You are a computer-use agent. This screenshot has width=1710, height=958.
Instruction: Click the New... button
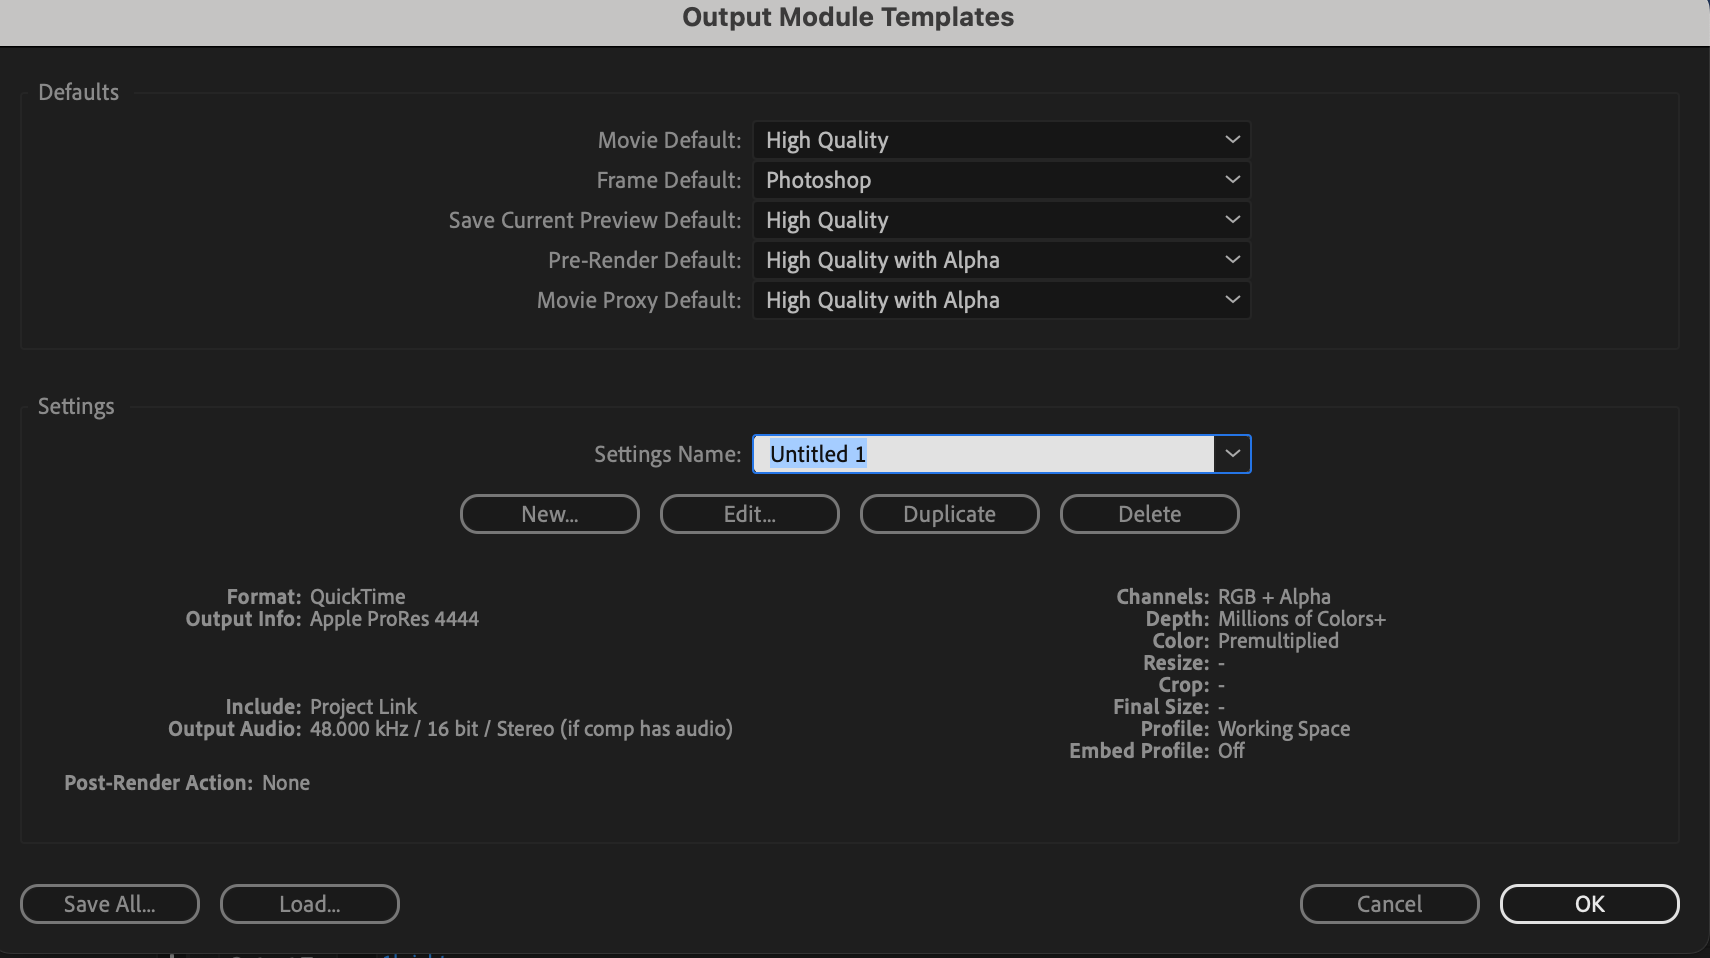point(550,514)
